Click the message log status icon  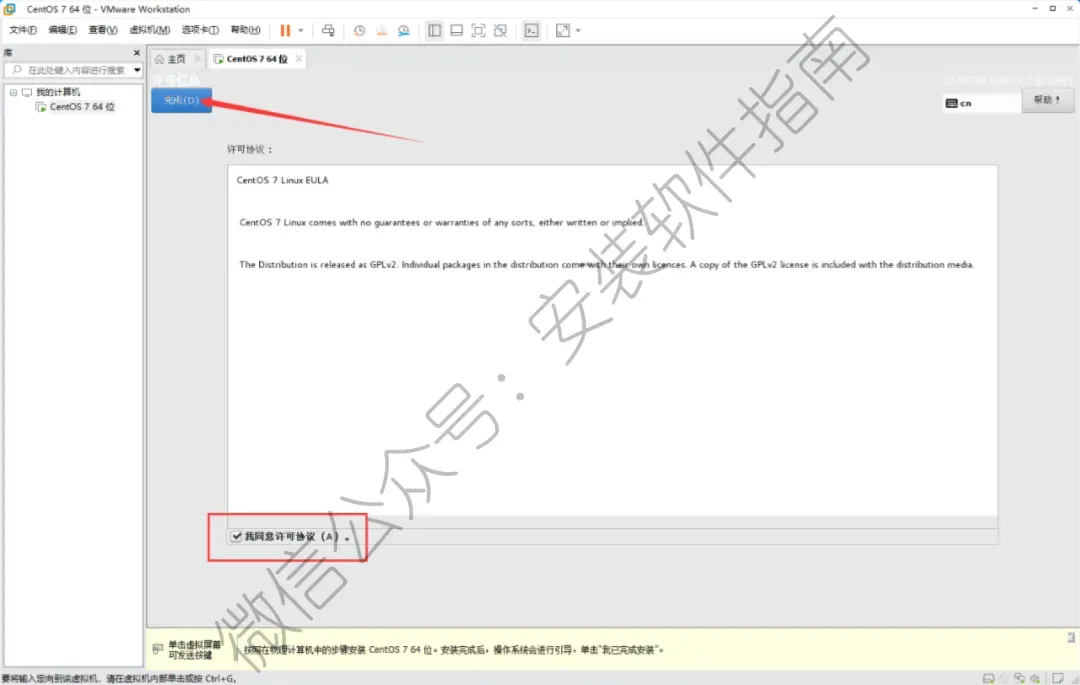coord(1057,678)
